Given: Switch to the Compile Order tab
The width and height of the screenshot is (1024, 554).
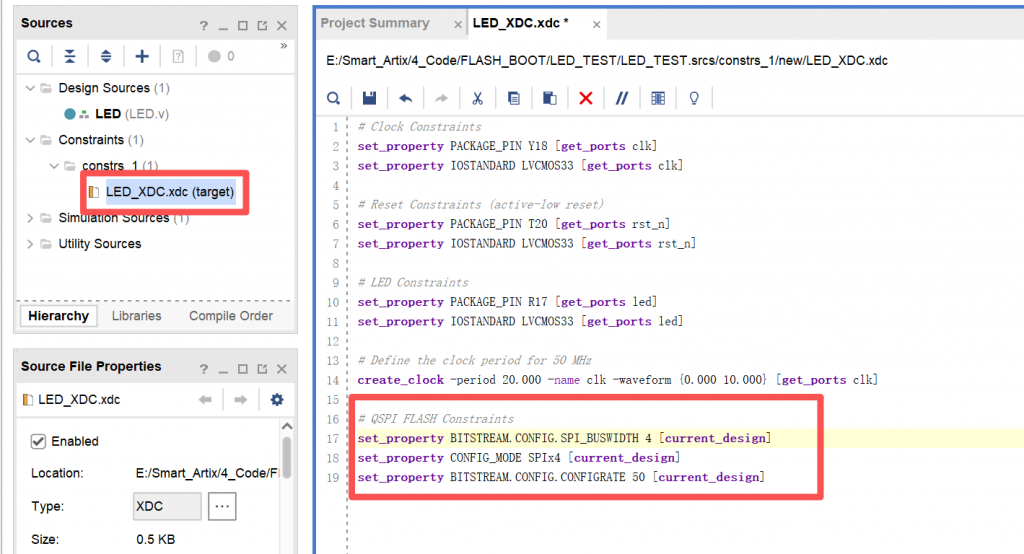Looking at the screenshot, I should tap(231, 316).
